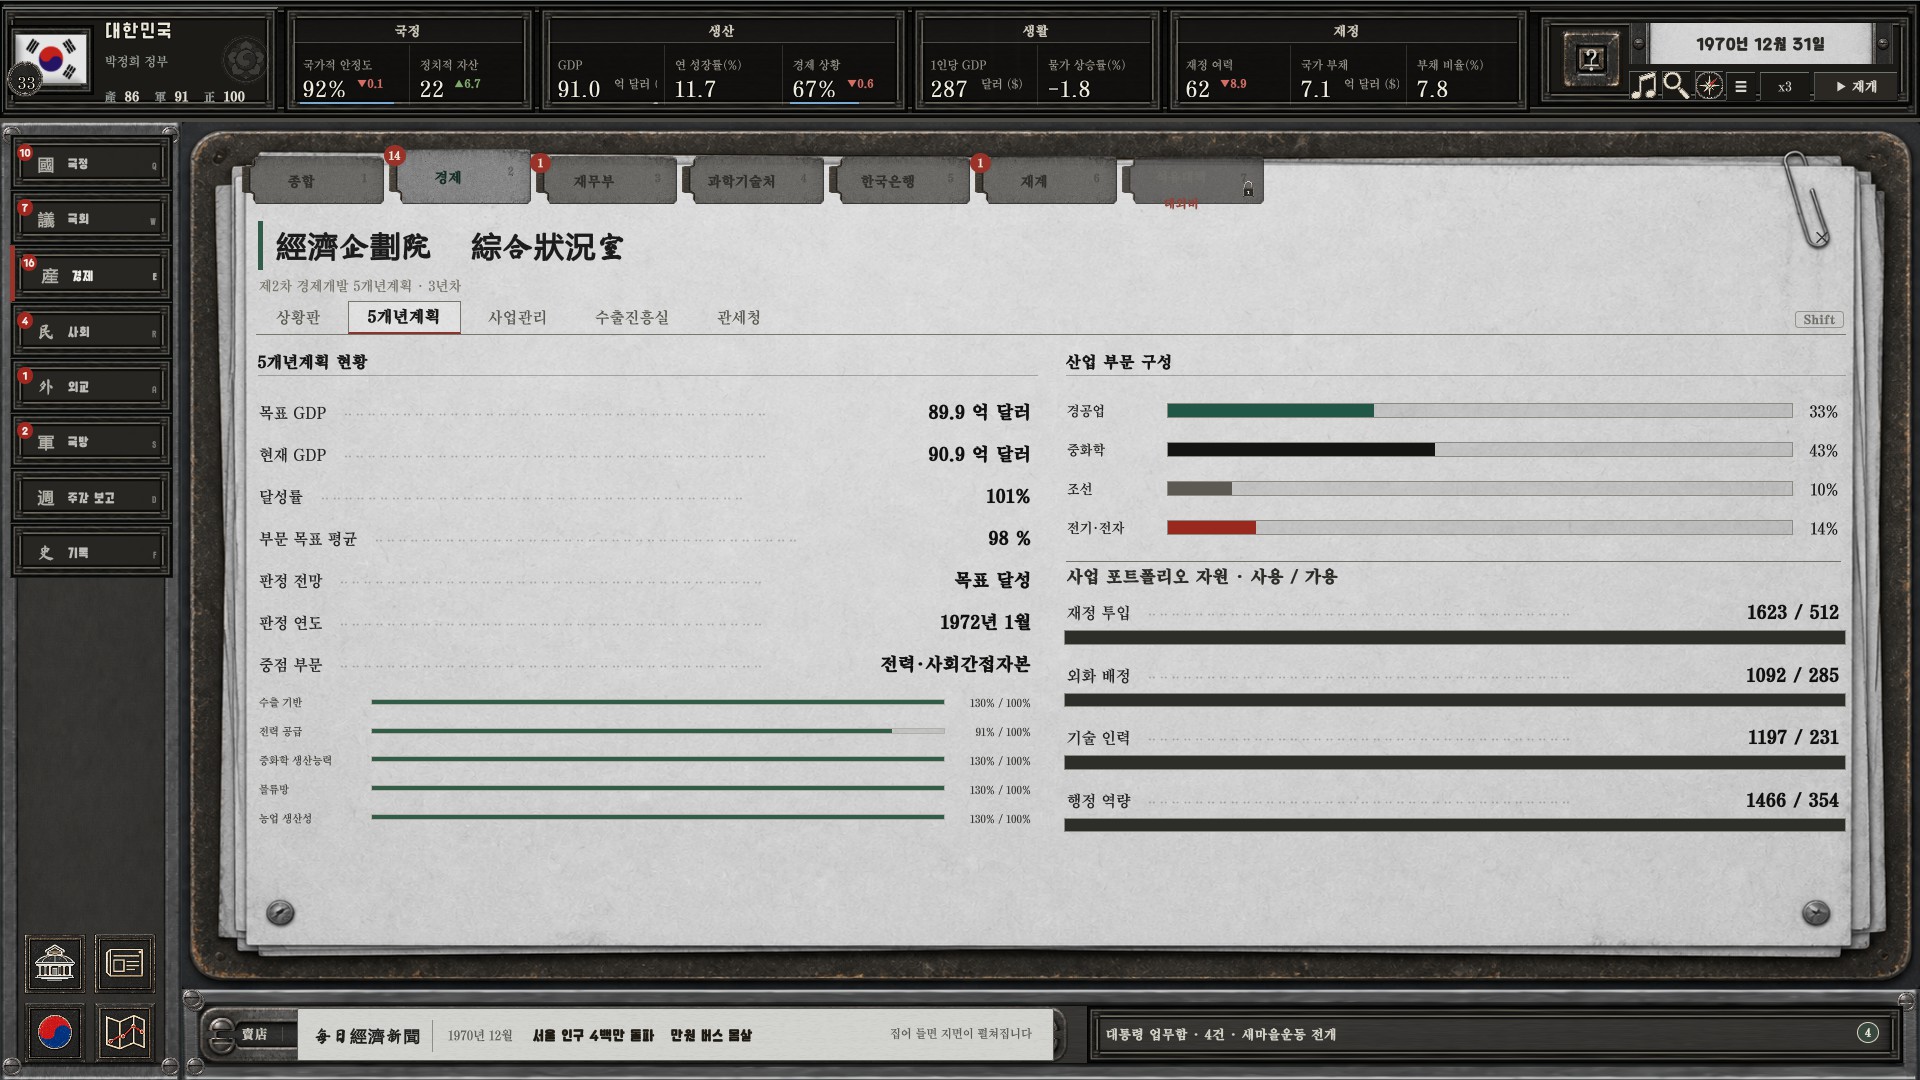Open the question mark help button
1920x1080 pixels.
[1590, 60]
